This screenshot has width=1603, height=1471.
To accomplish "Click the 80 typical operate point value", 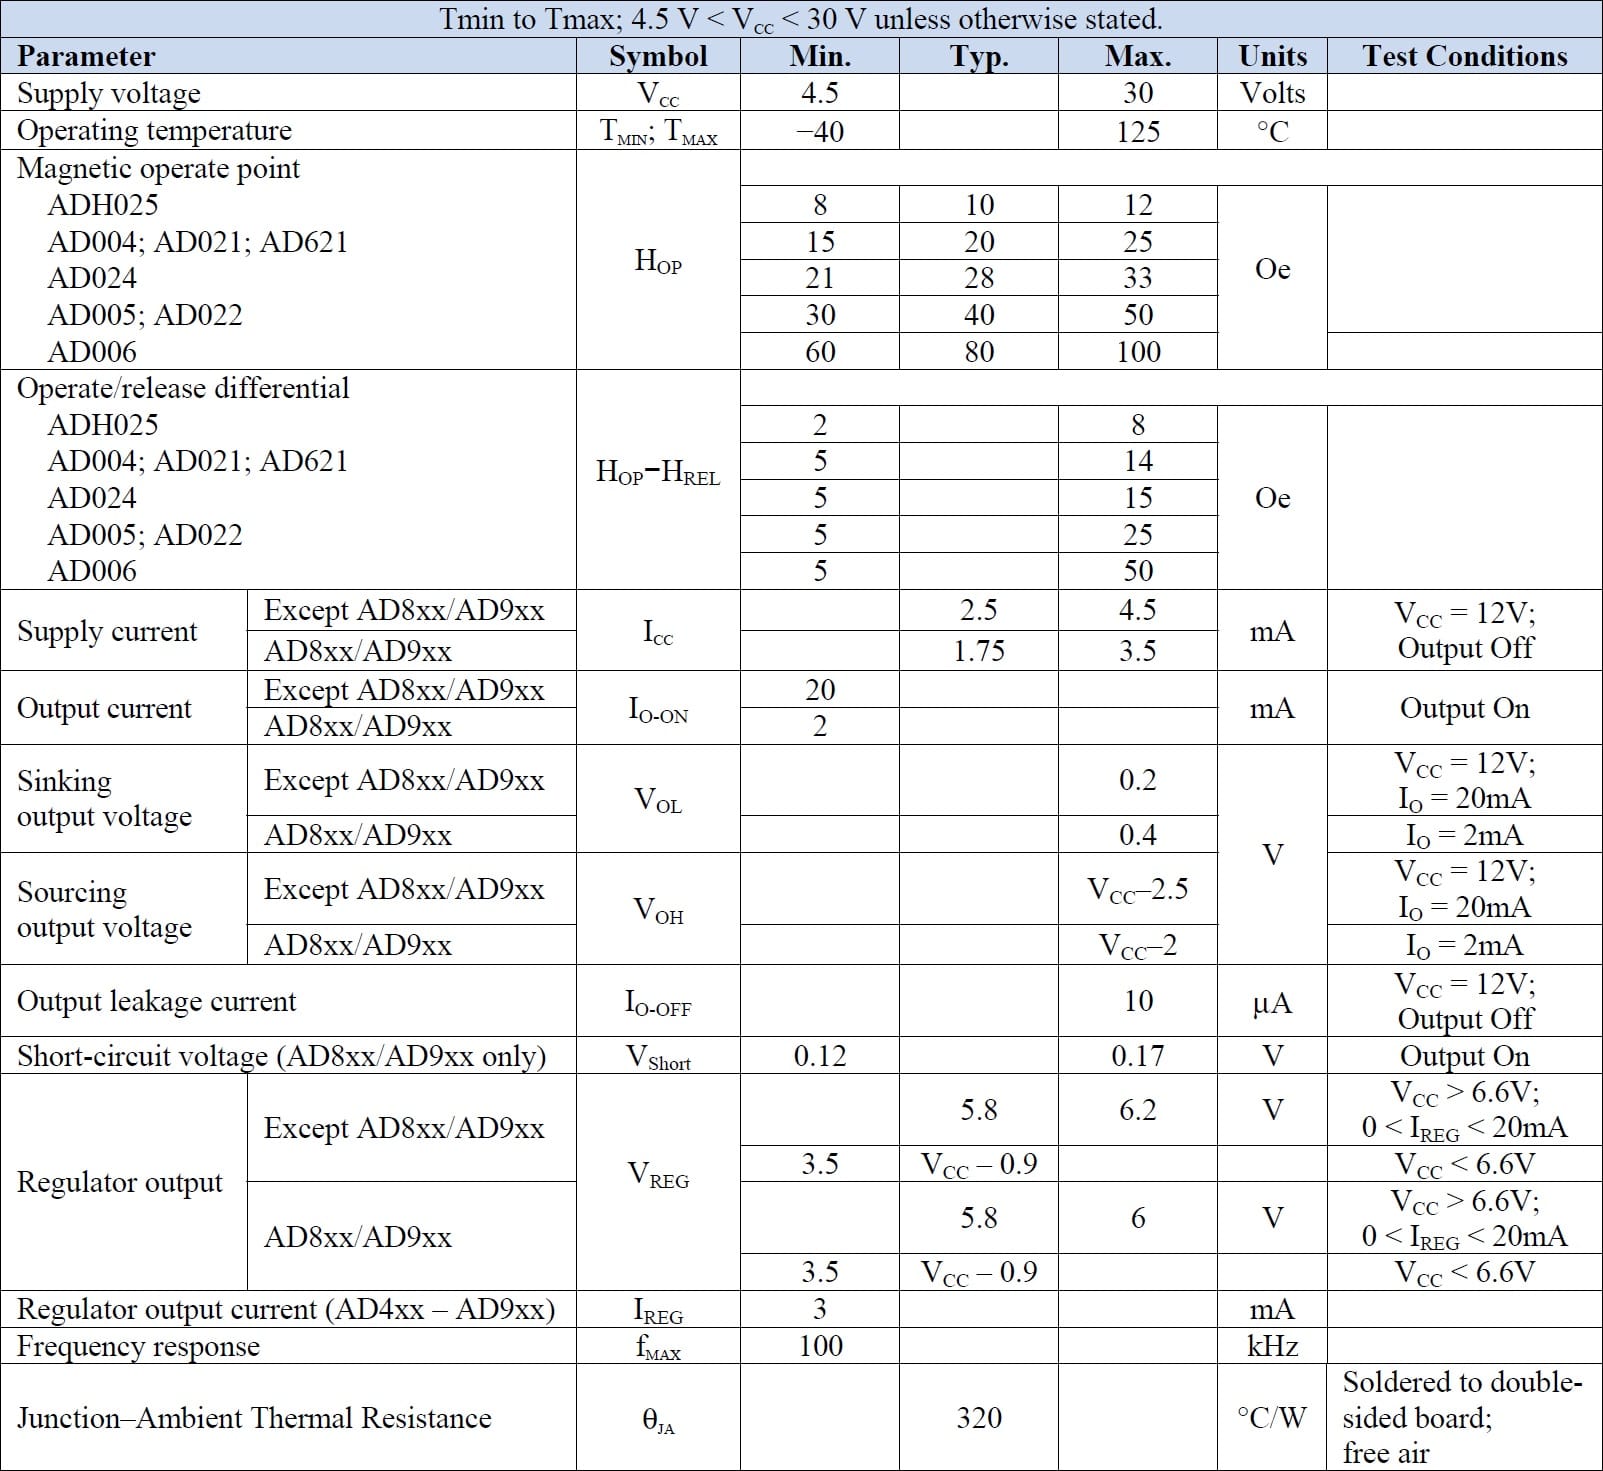I will point(979,352).
